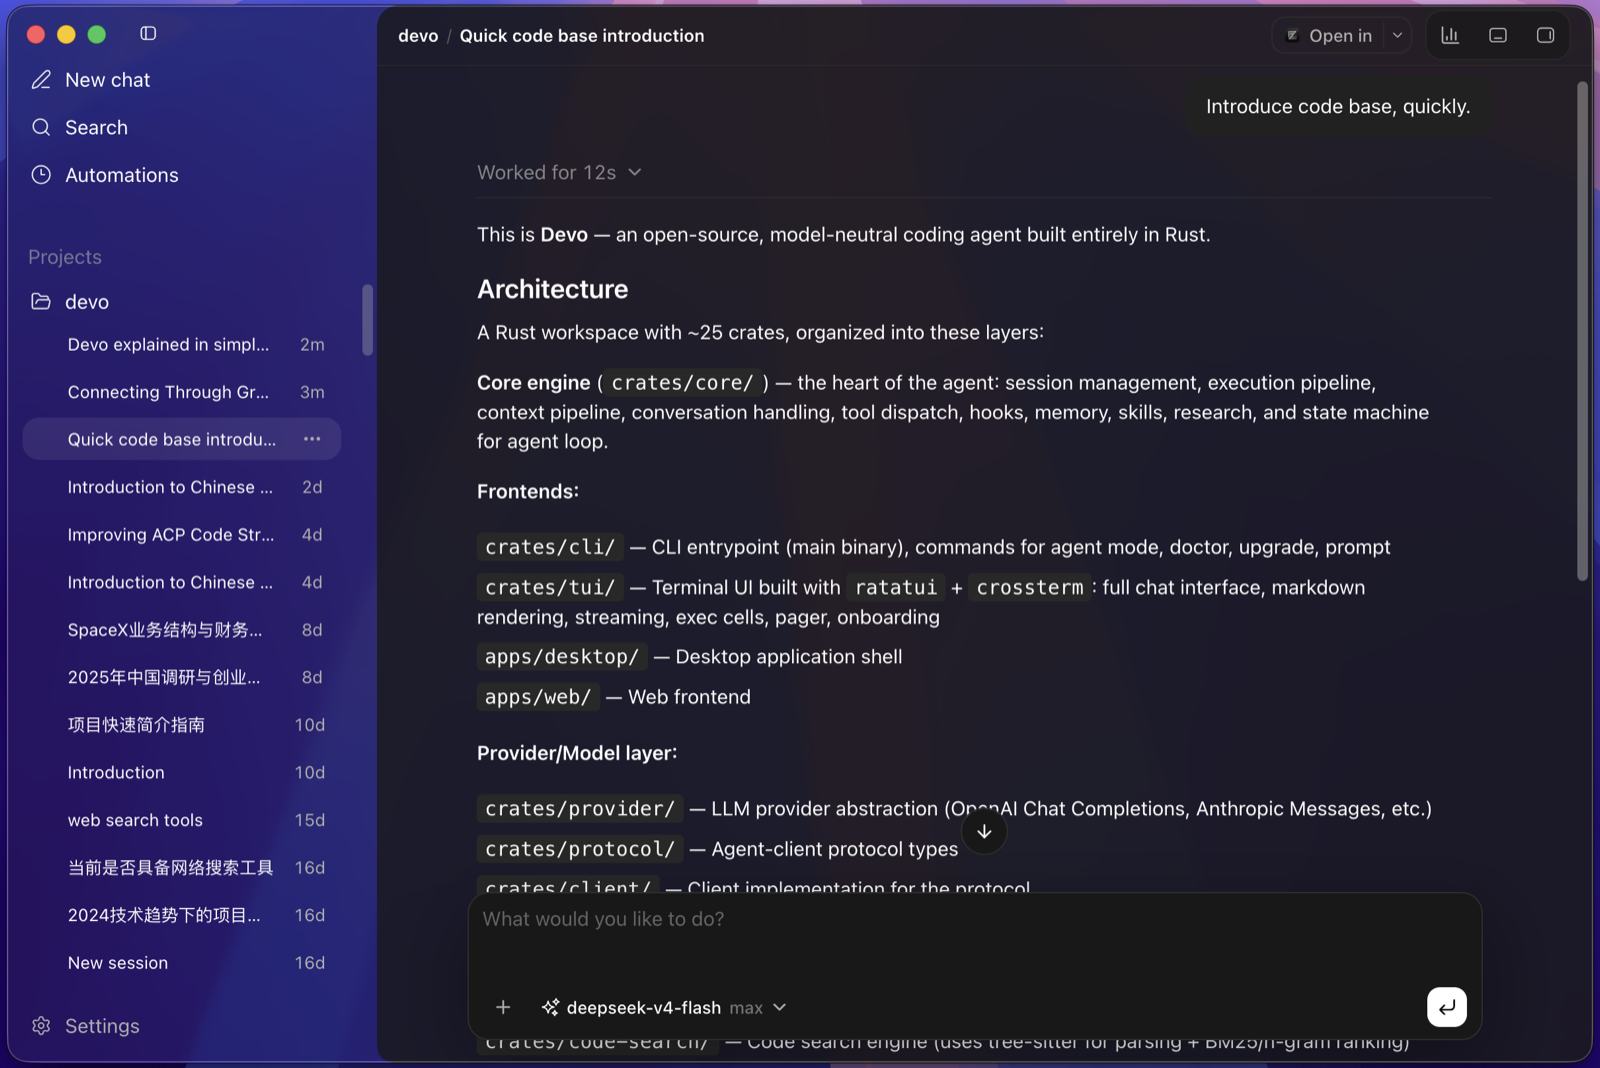The height and width of the screenshot is (1068, 1600).
Task: Open the Introduction to Chinese chat from 2d
Action: point(182,487)
